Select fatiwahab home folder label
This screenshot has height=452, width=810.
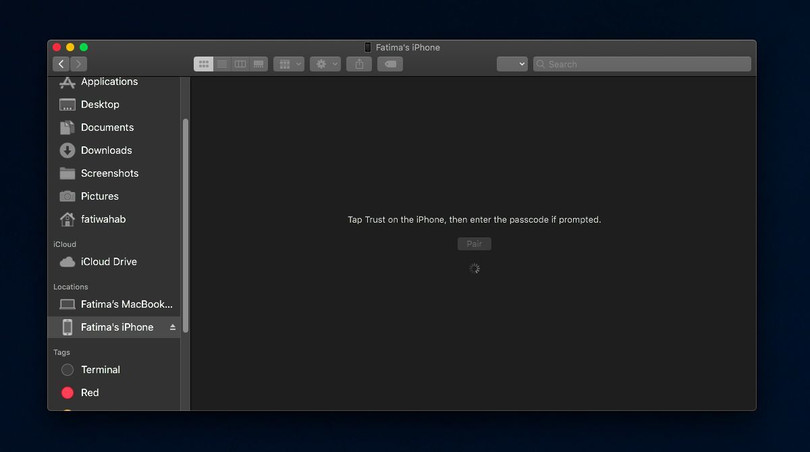(x=103, y=219)
